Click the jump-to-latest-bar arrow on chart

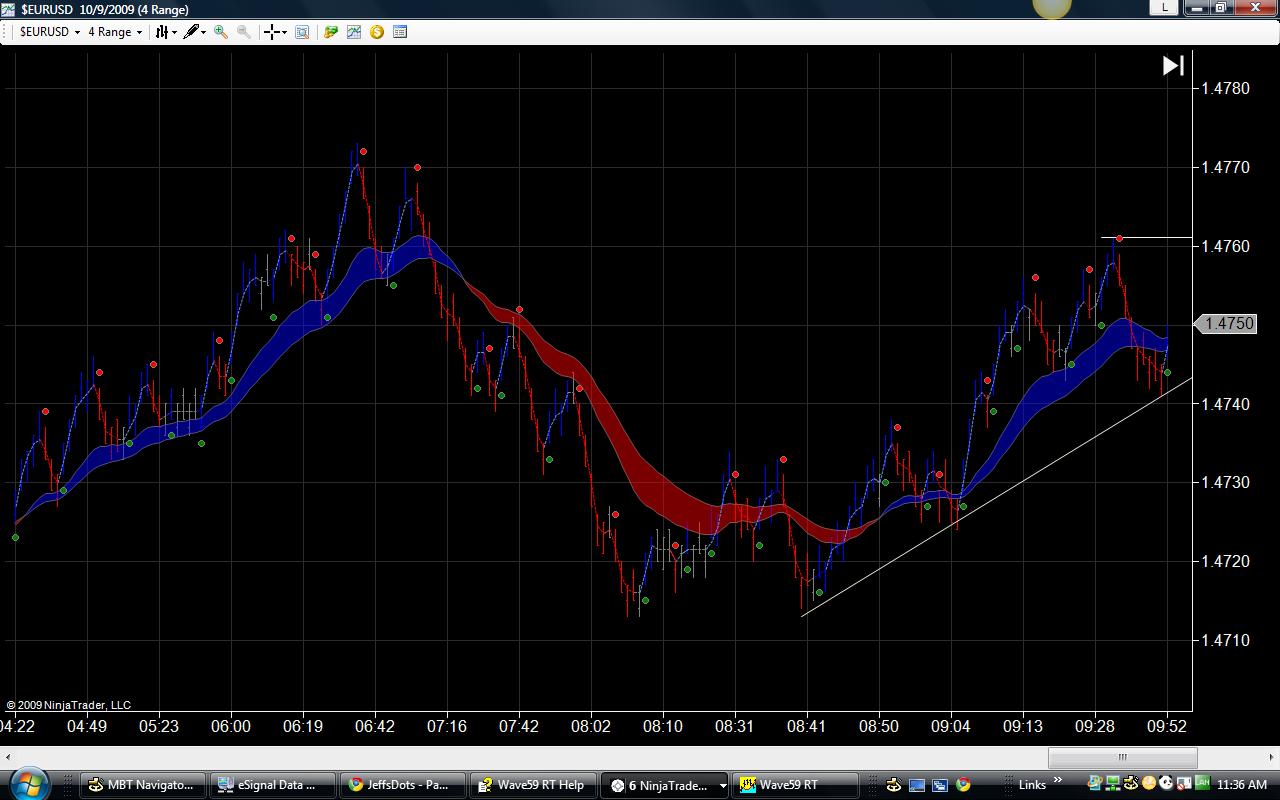pyautogui.click(x=1173, y=66)
